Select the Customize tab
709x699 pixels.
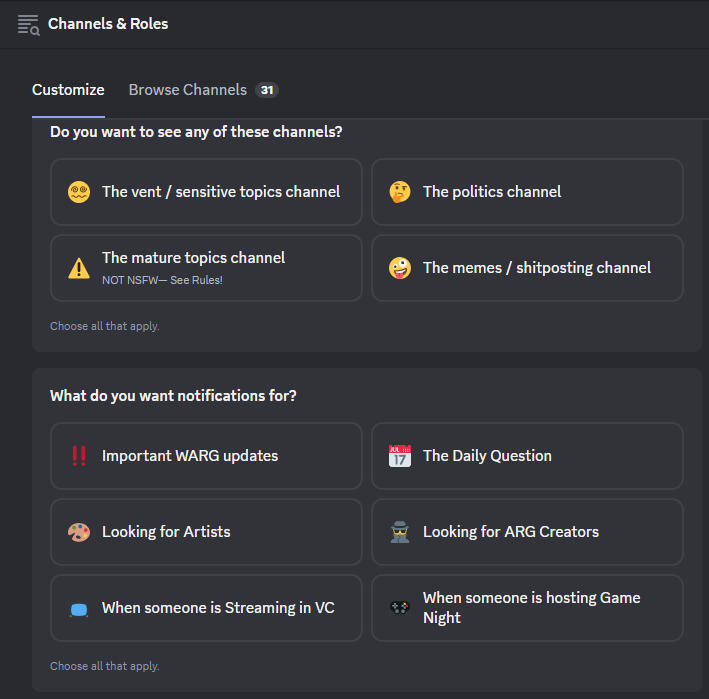68,90
